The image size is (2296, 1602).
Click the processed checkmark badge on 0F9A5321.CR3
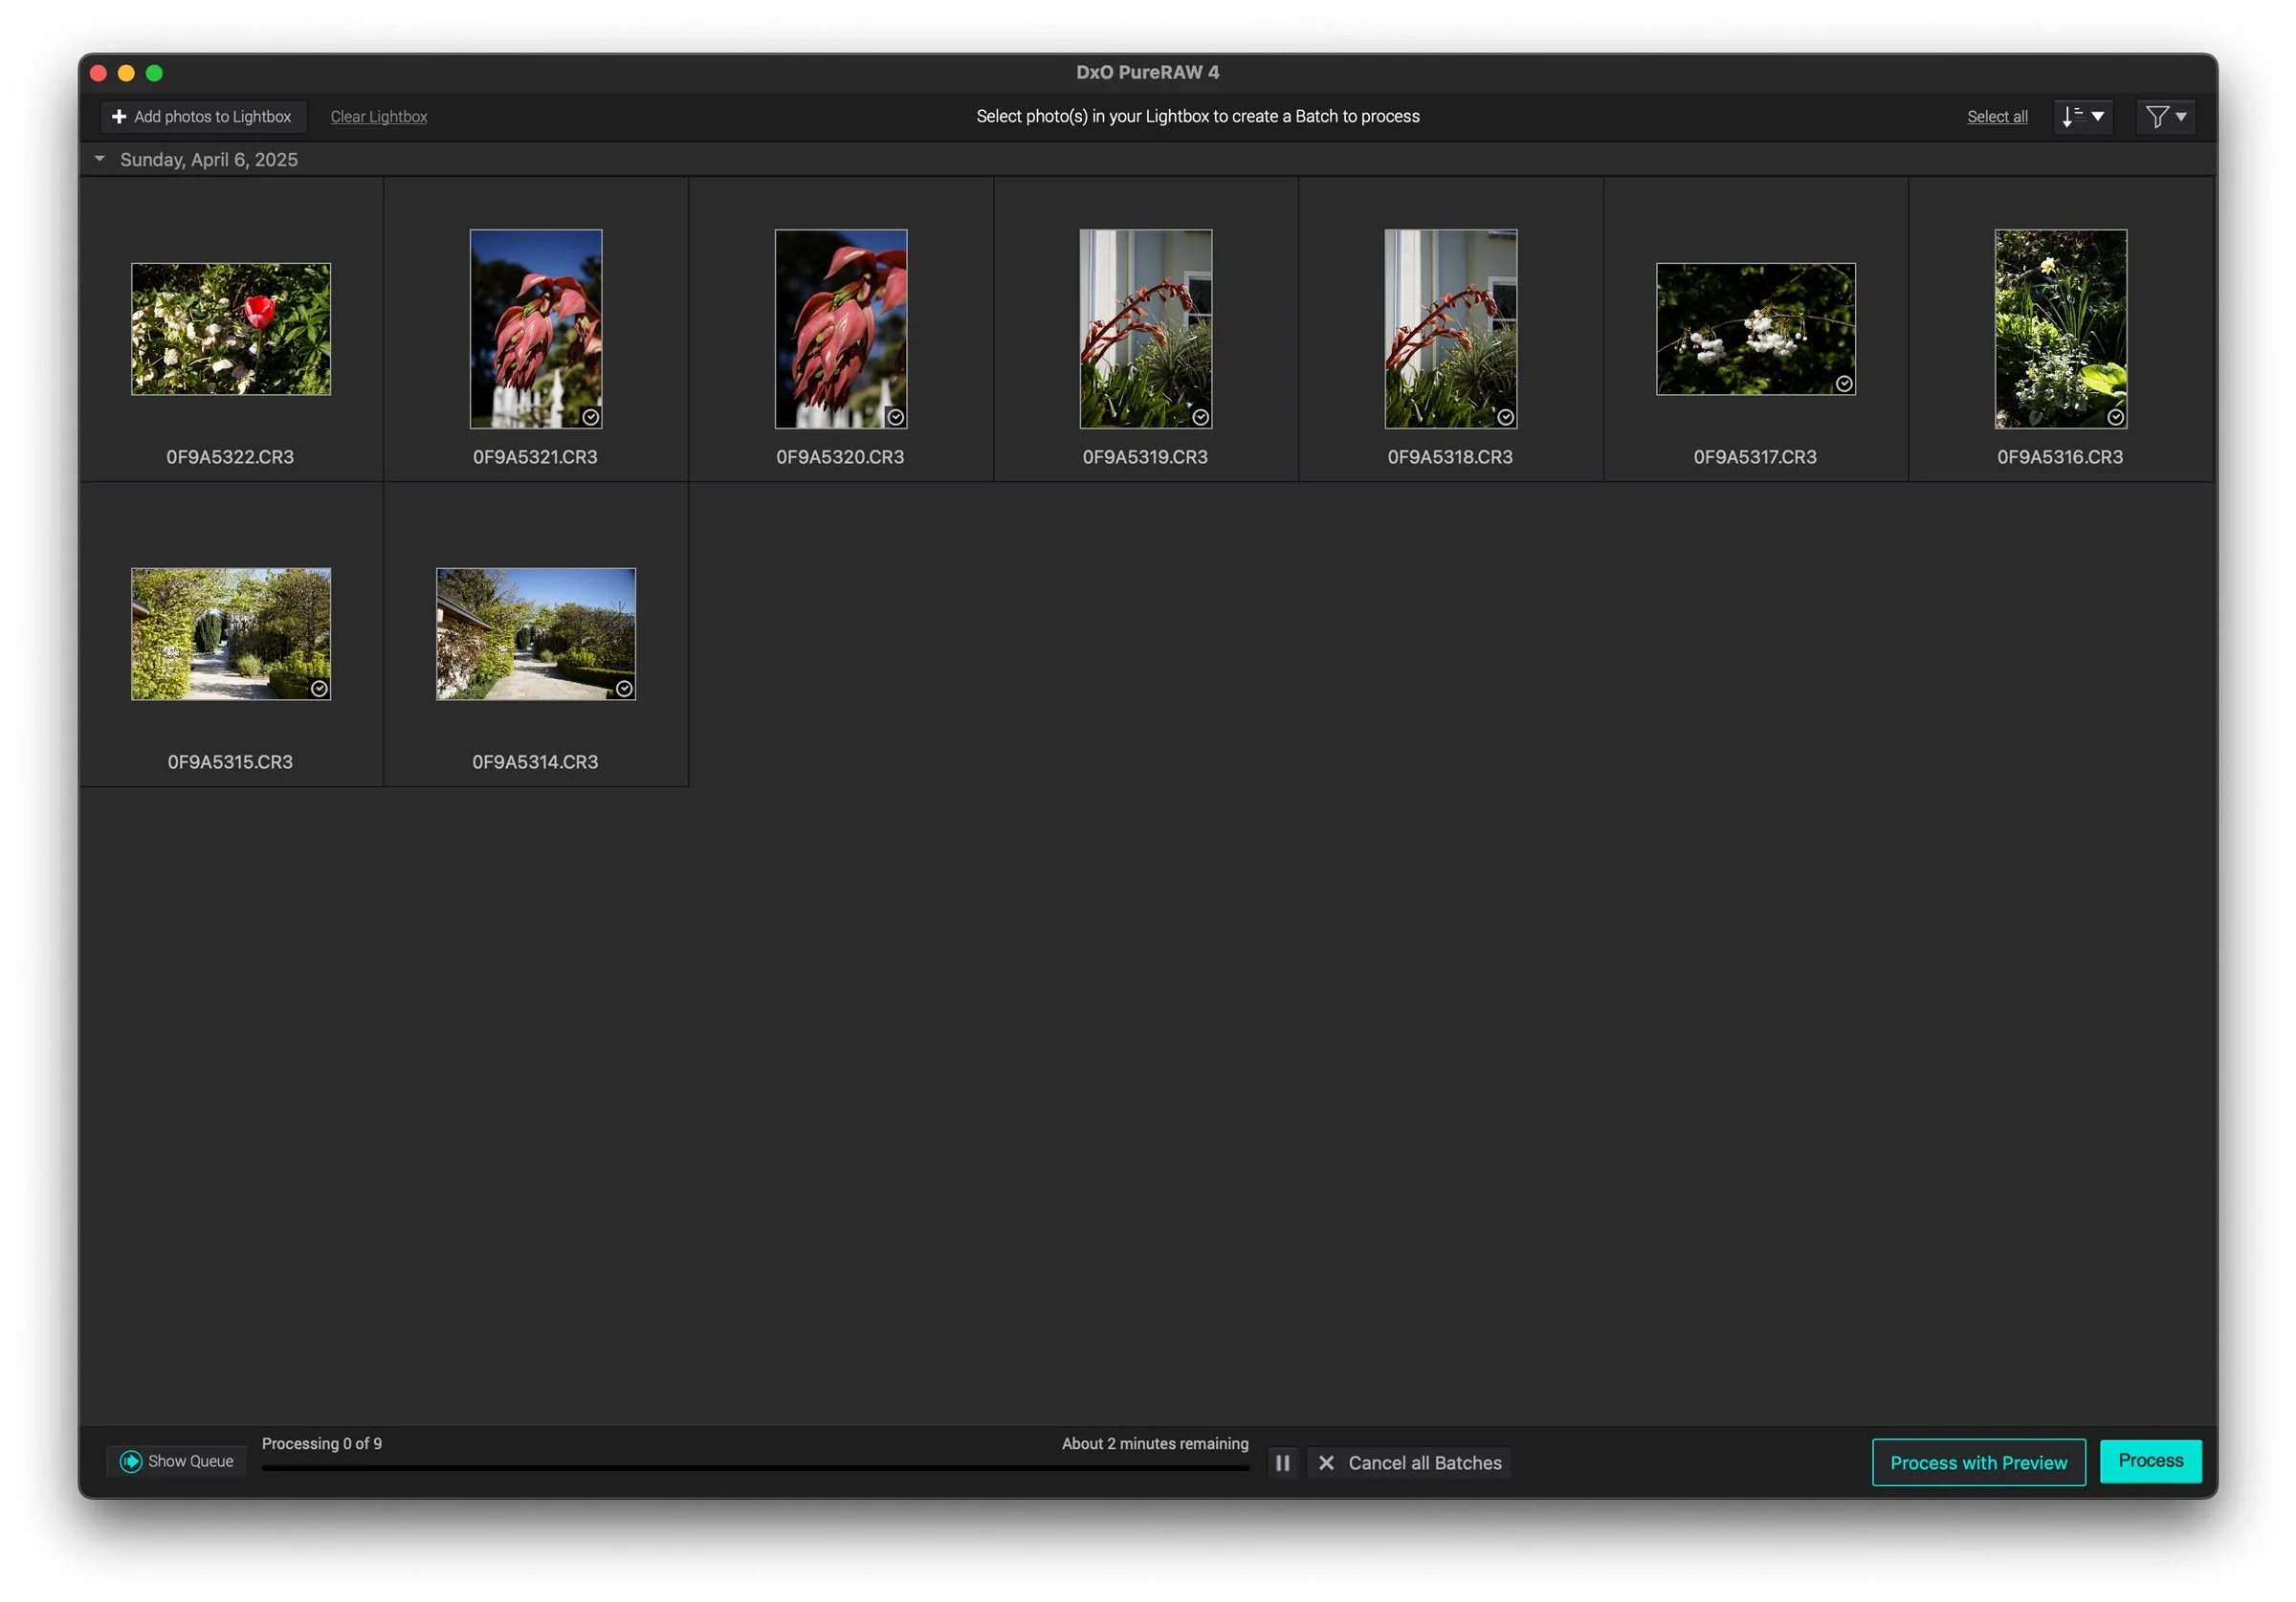pyautogui.click(x=591, y=418)
